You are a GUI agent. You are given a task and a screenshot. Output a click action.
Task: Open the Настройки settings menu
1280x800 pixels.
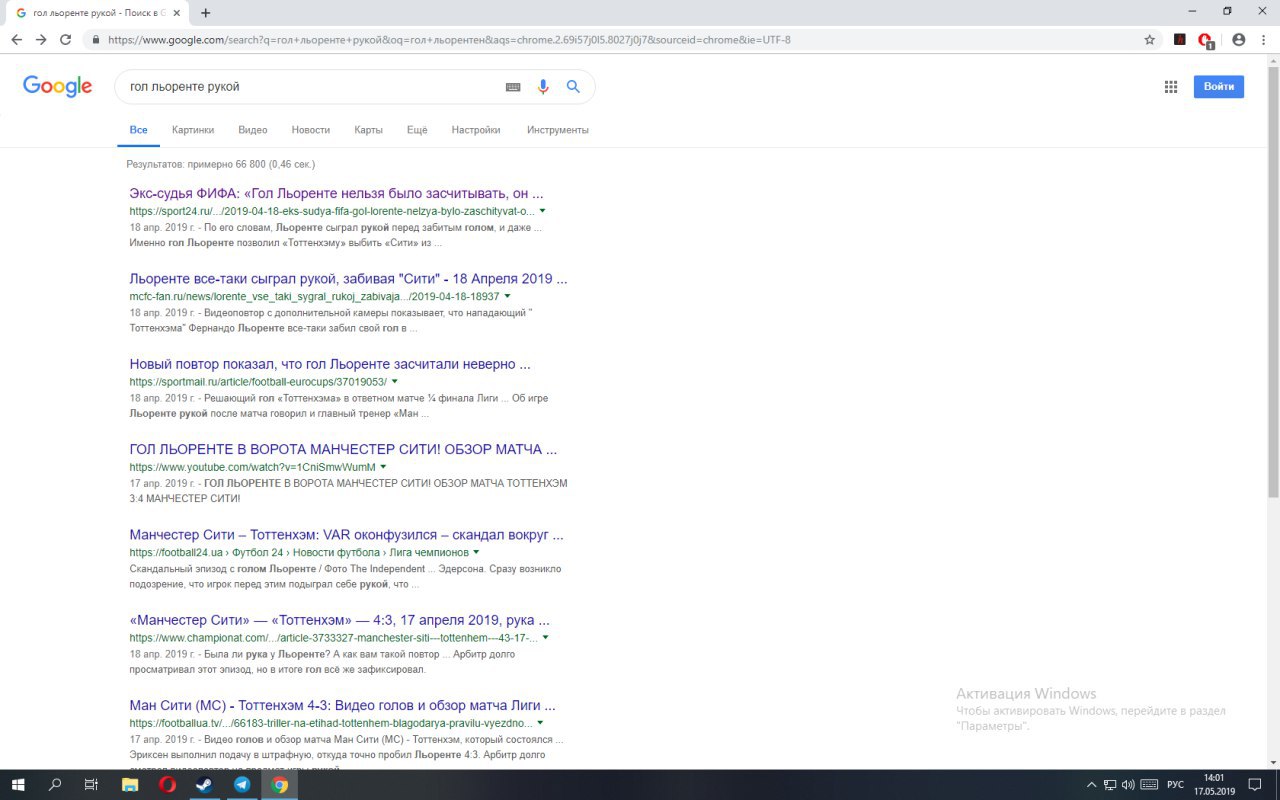tap(476, 130)
